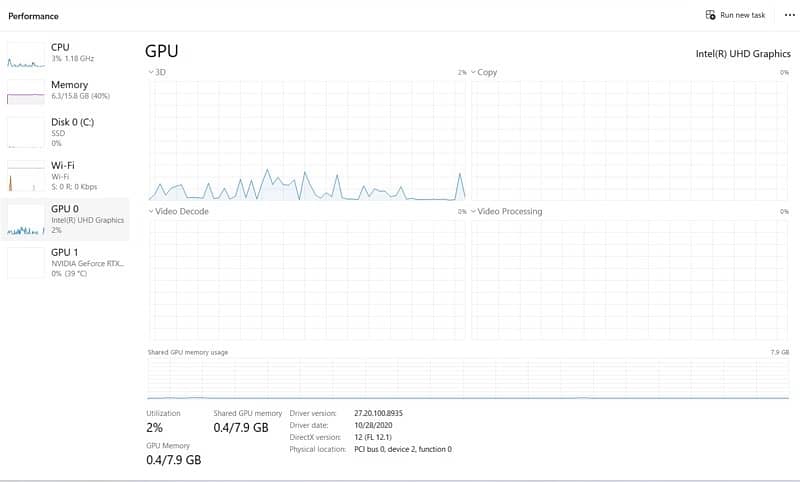Click the 3D utilization graph area
Screen dimensions: 800x482
[x=308, y=140]
